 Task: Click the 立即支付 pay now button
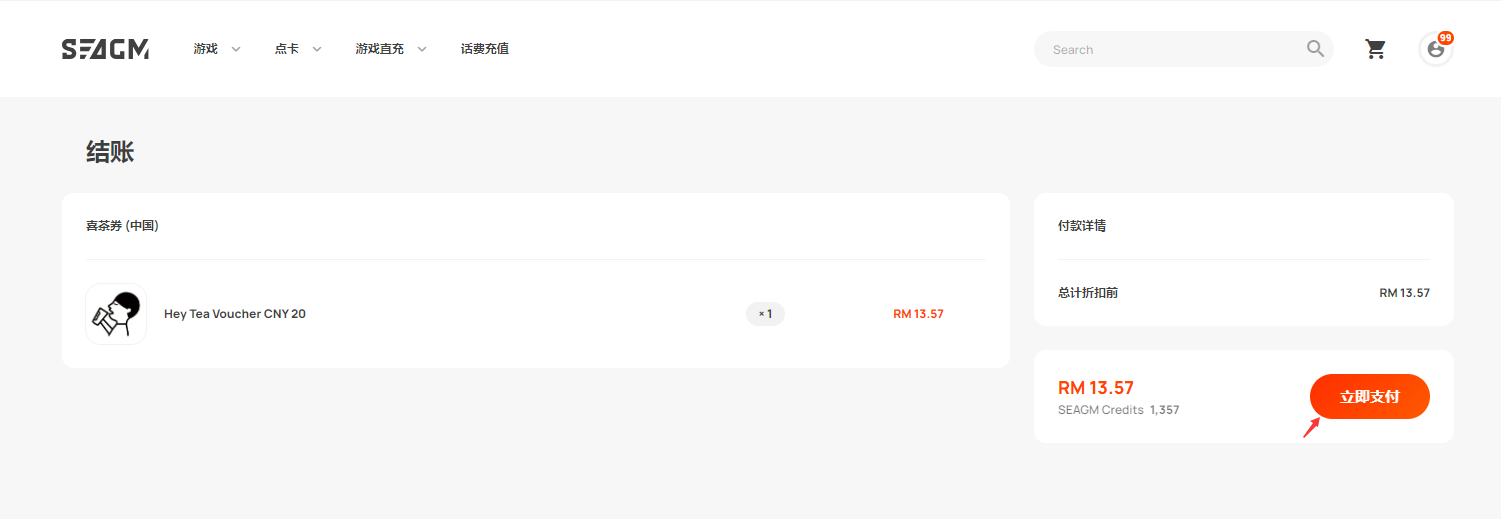click(1370, 397)
